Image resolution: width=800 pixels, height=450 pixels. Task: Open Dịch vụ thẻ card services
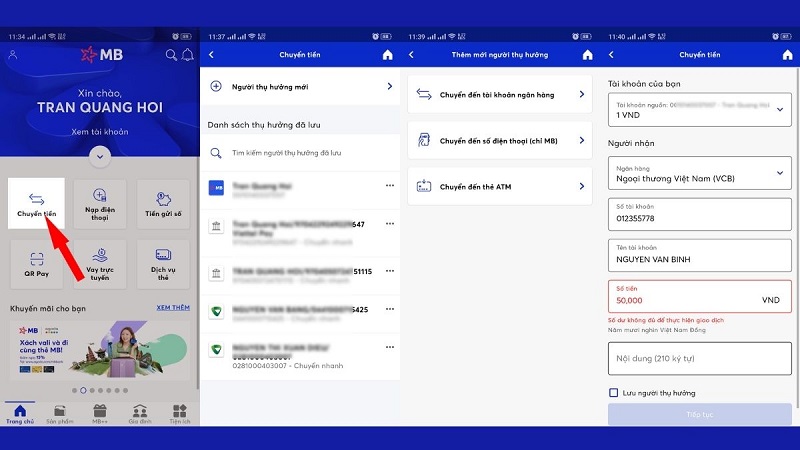pyautogui.click(x=163, y=263)
